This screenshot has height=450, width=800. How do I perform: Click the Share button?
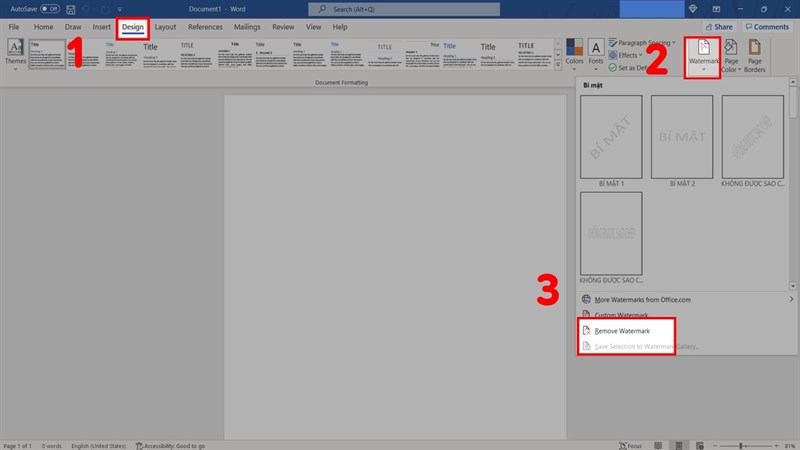click(718, 27)
